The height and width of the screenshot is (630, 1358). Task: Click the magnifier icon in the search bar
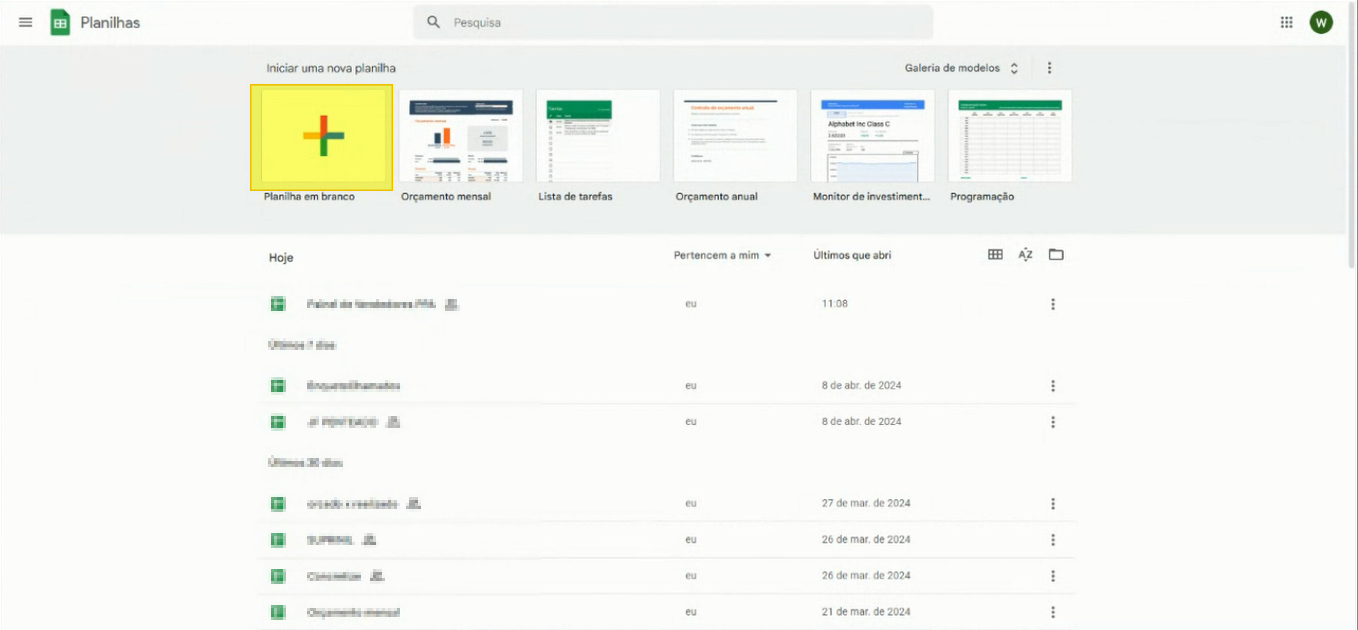433,22
